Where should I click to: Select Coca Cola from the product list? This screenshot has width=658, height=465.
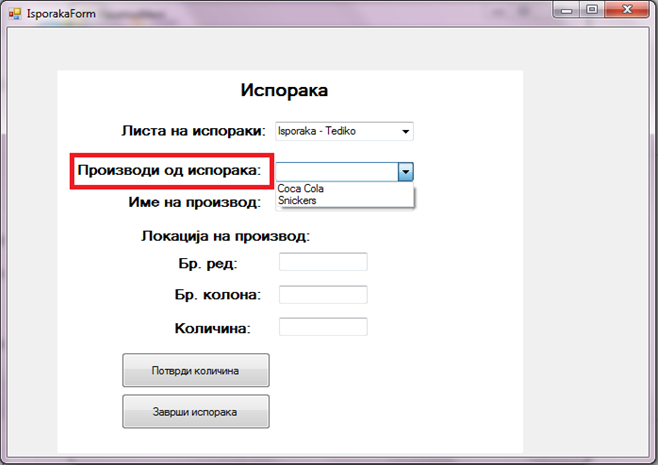point(301,189)
